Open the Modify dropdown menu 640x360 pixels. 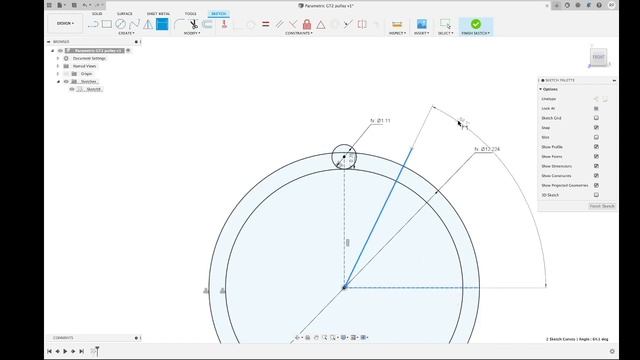[192, 33]
